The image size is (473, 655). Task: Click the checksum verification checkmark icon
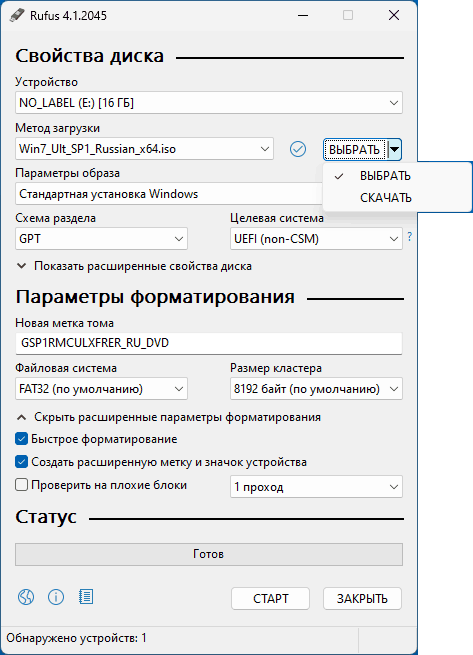298,149
